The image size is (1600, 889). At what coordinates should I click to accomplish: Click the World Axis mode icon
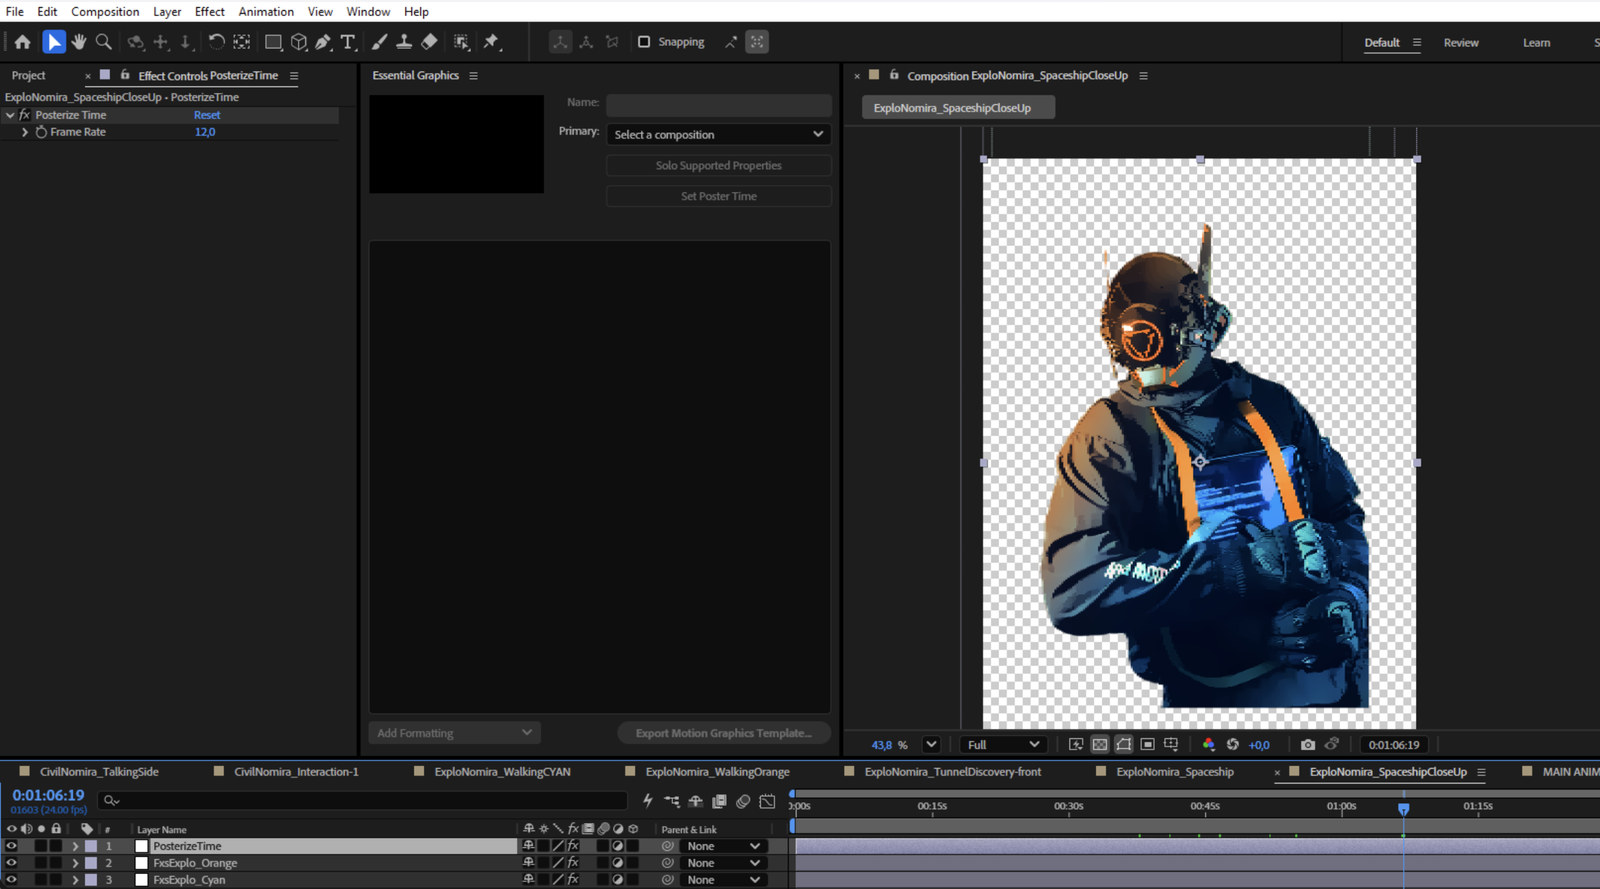(x=586, y=42)
